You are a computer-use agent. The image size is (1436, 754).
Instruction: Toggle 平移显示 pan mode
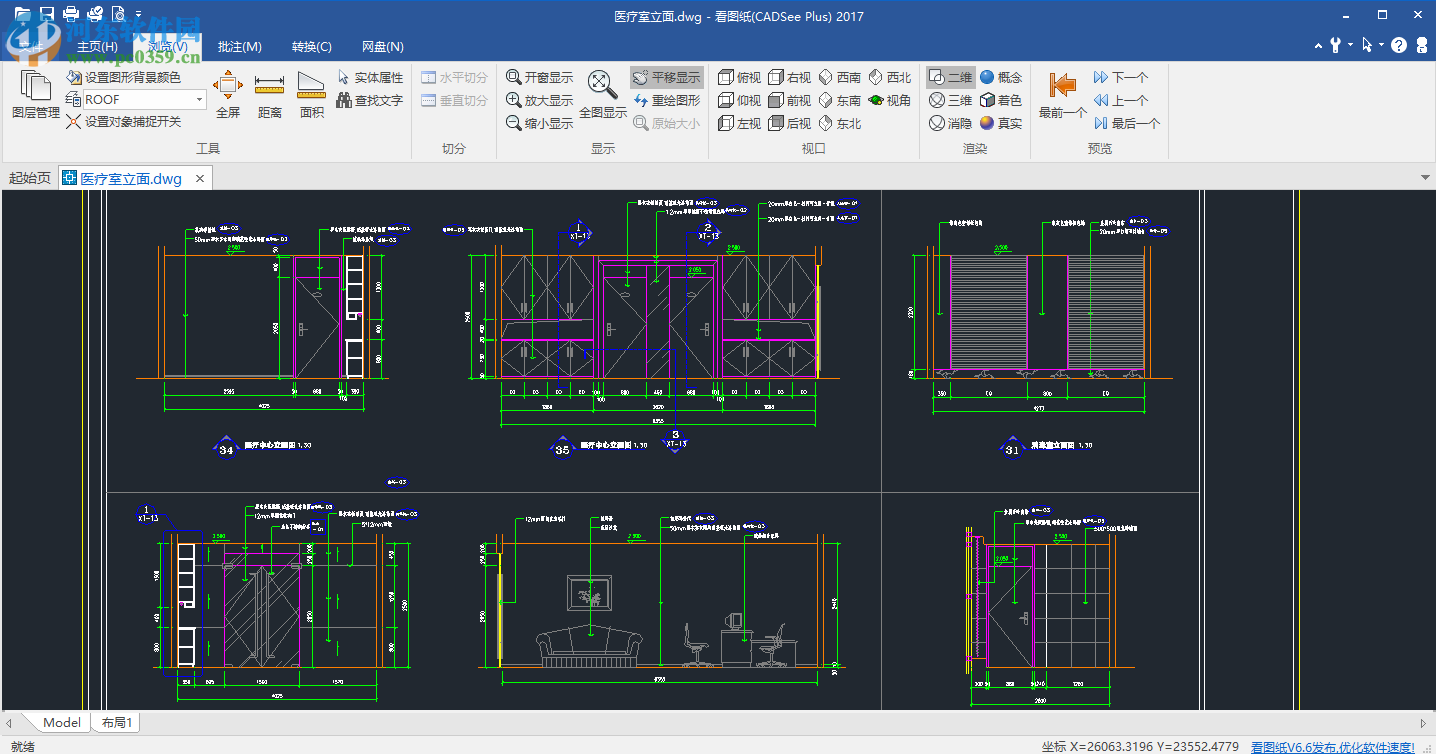[666, 77]
